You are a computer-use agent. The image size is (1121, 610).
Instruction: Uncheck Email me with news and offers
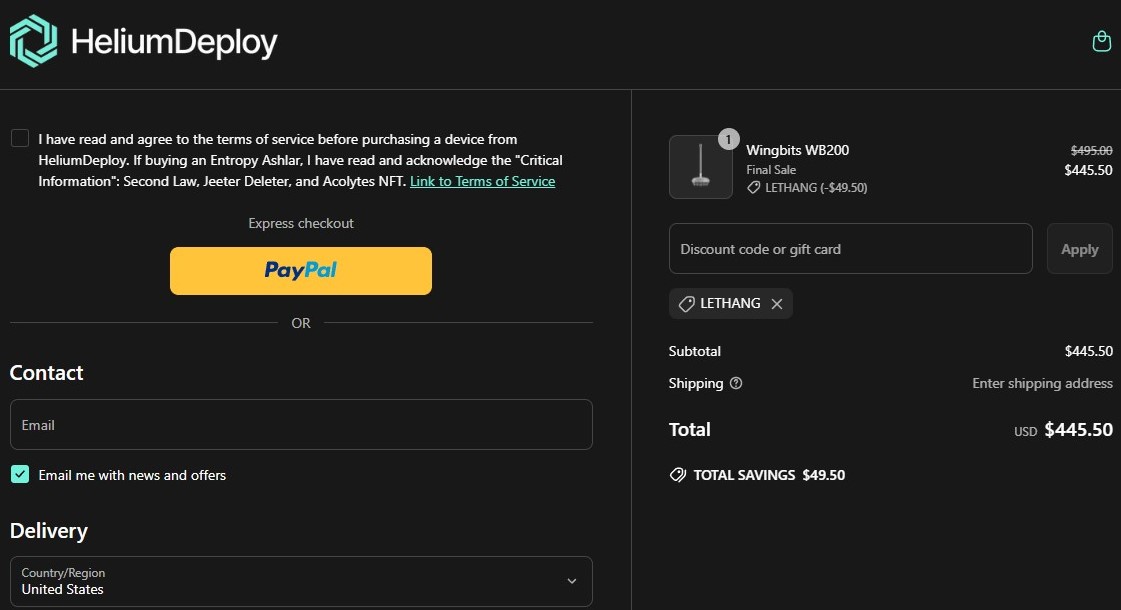pyautogui.click(x=20, y=474)
